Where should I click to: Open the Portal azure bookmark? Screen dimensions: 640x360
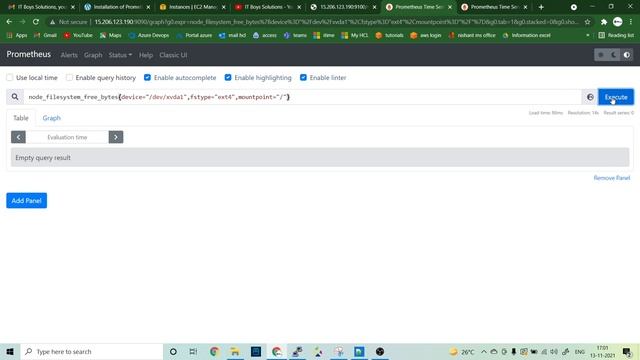(194, 35)
